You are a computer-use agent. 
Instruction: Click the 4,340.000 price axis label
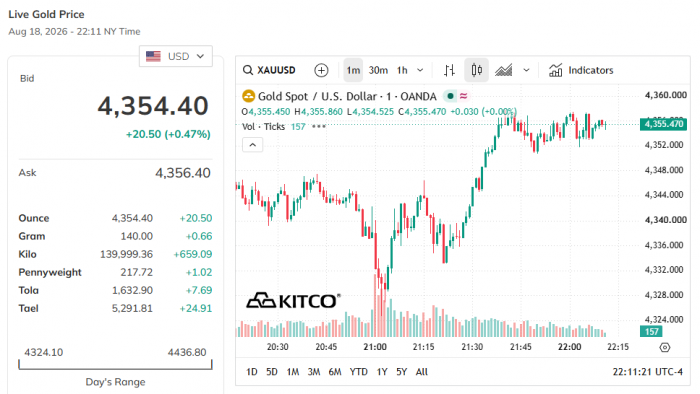pyautogui.click(x=666, y=220)
